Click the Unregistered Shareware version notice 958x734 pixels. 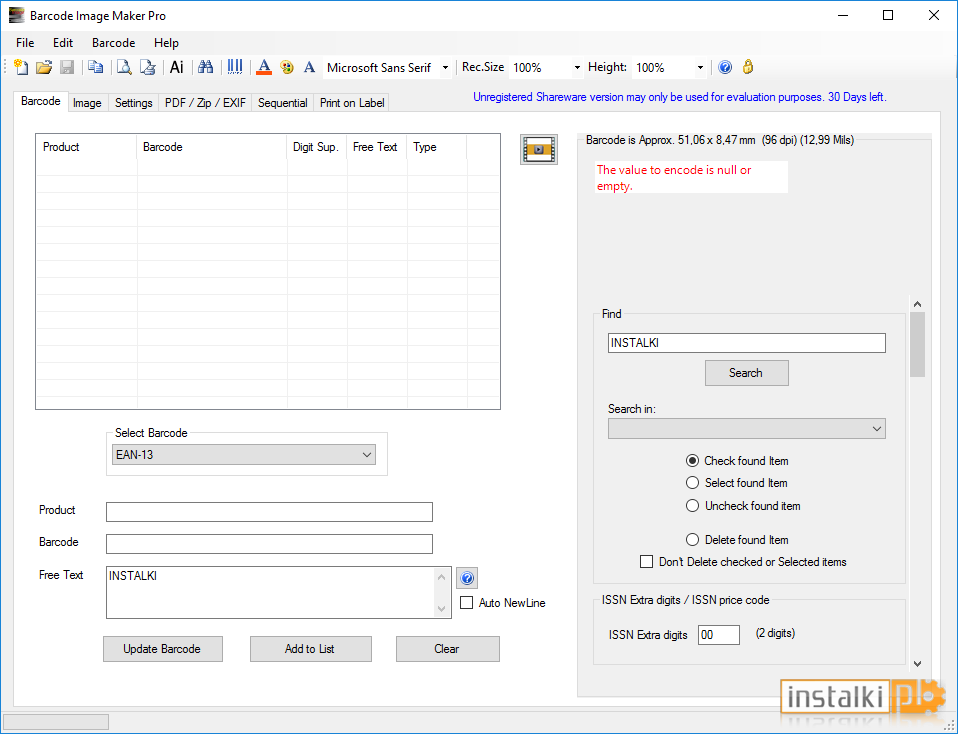[679, 97]
